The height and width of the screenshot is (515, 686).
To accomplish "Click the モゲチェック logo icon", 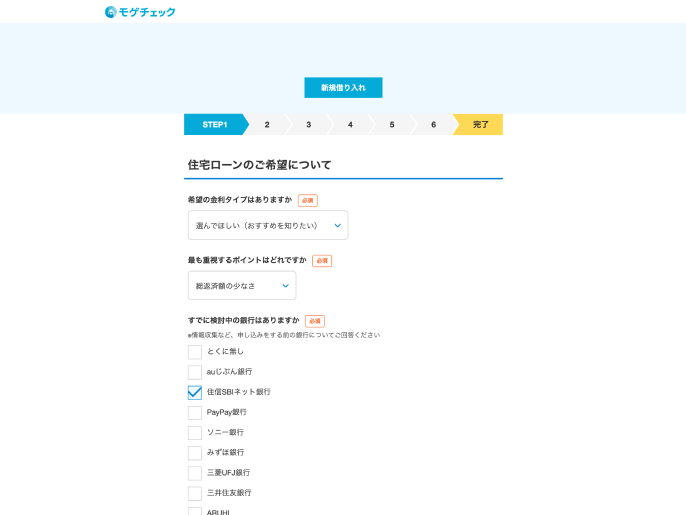I will [111, 12].
